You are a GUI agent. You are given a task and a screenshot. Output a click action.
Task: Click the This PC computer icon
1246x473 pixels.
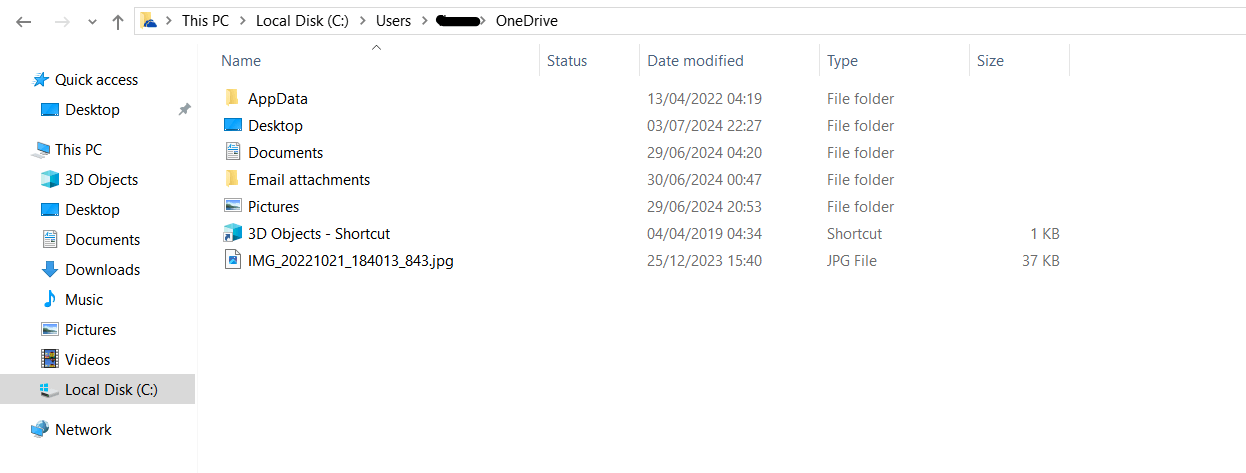(41, 149)
